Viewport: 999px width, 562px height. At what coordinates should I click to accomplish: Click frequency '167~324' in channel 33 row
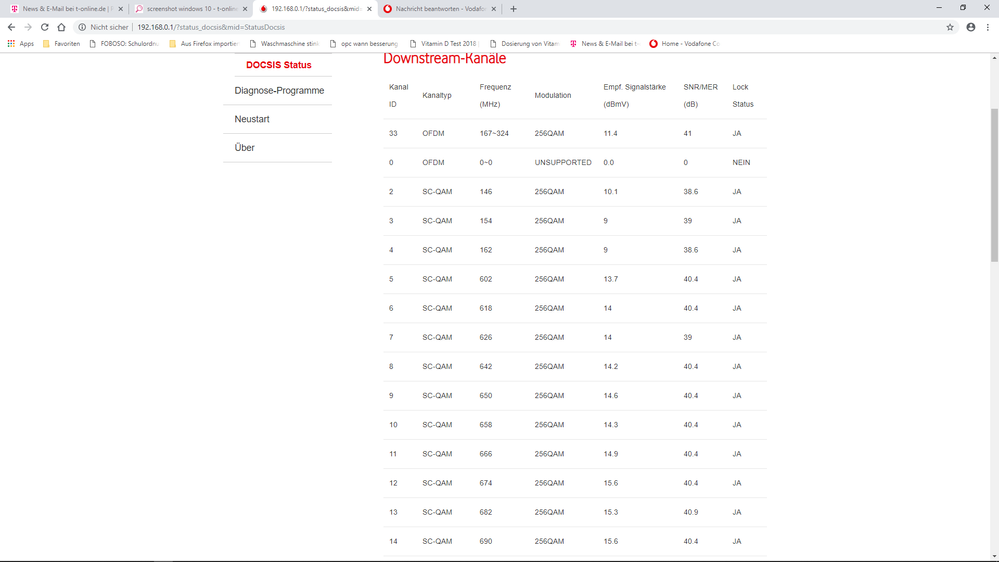pyautogui.click(x=494, y=134)
